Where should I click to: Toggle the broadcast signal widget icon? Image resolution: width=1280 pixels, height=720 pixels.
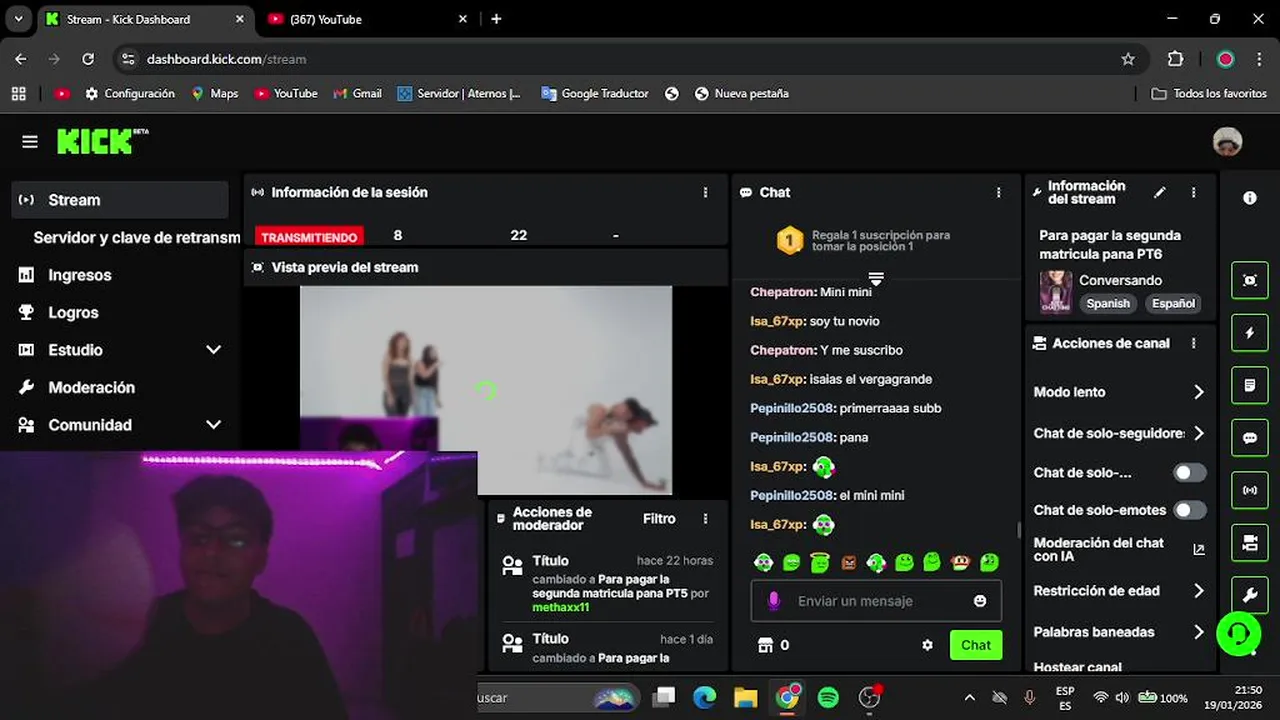click(x=1250, y=490)
